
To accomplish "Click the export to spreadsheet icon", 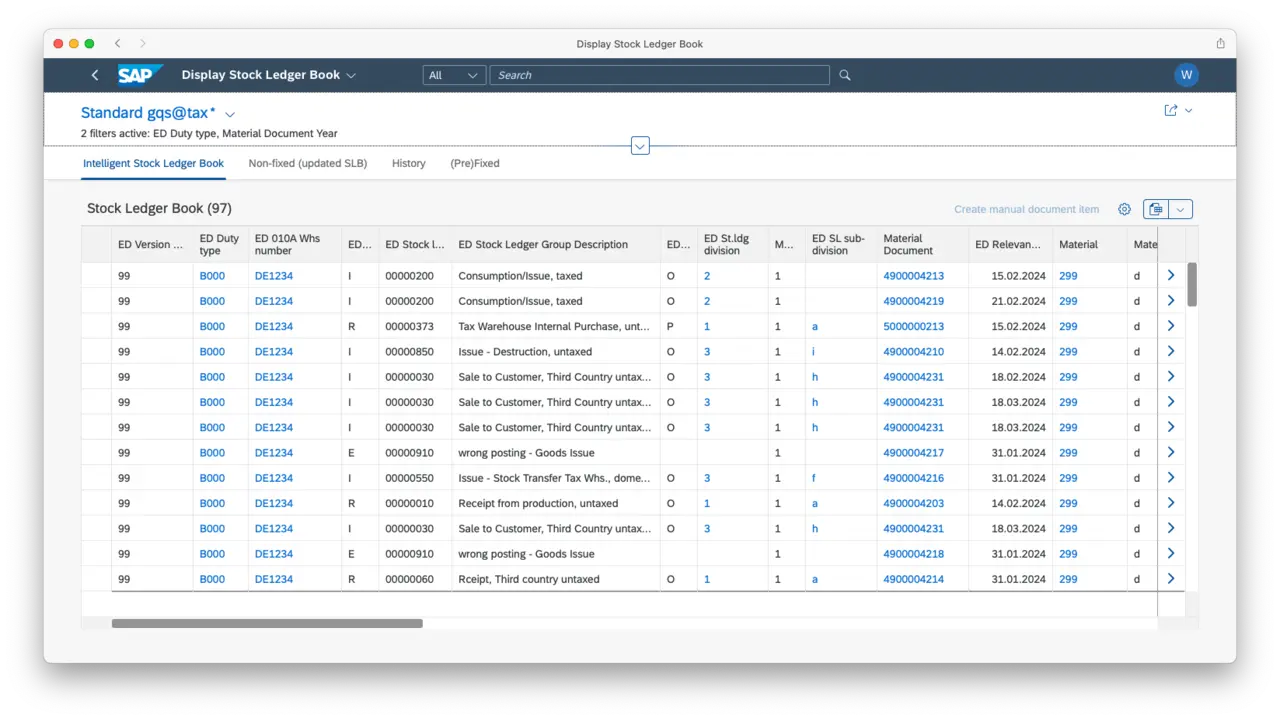I will click(1155, 209).
